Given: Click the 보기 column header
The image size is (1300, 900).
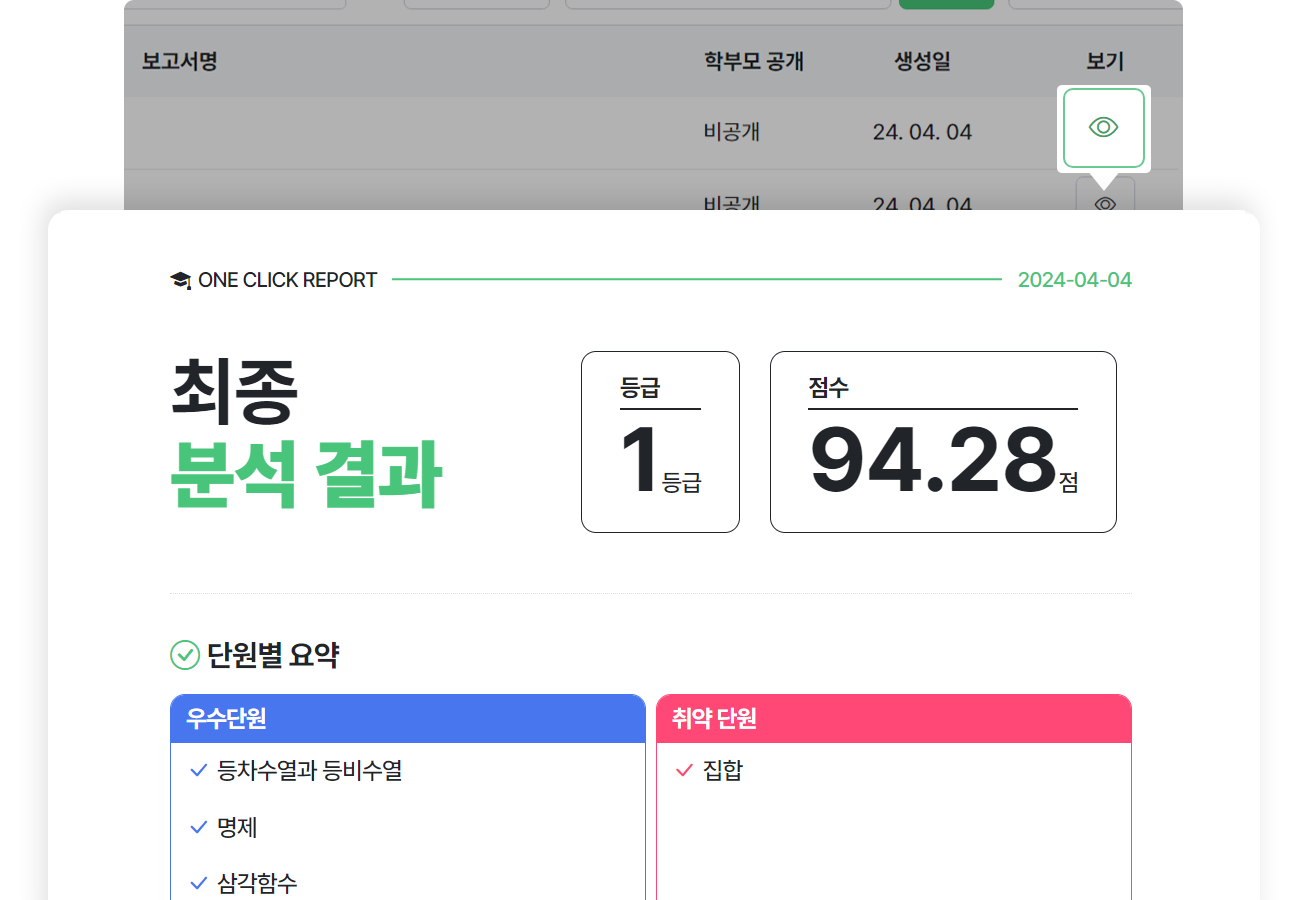Looking at the screenshot, I should 1105,62.
